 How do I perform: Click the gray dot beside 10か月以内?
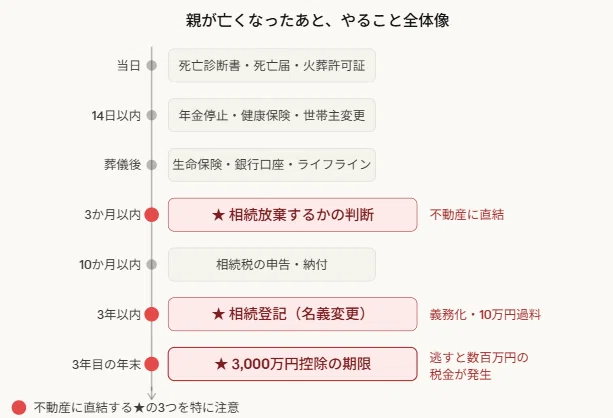(152, 265)
